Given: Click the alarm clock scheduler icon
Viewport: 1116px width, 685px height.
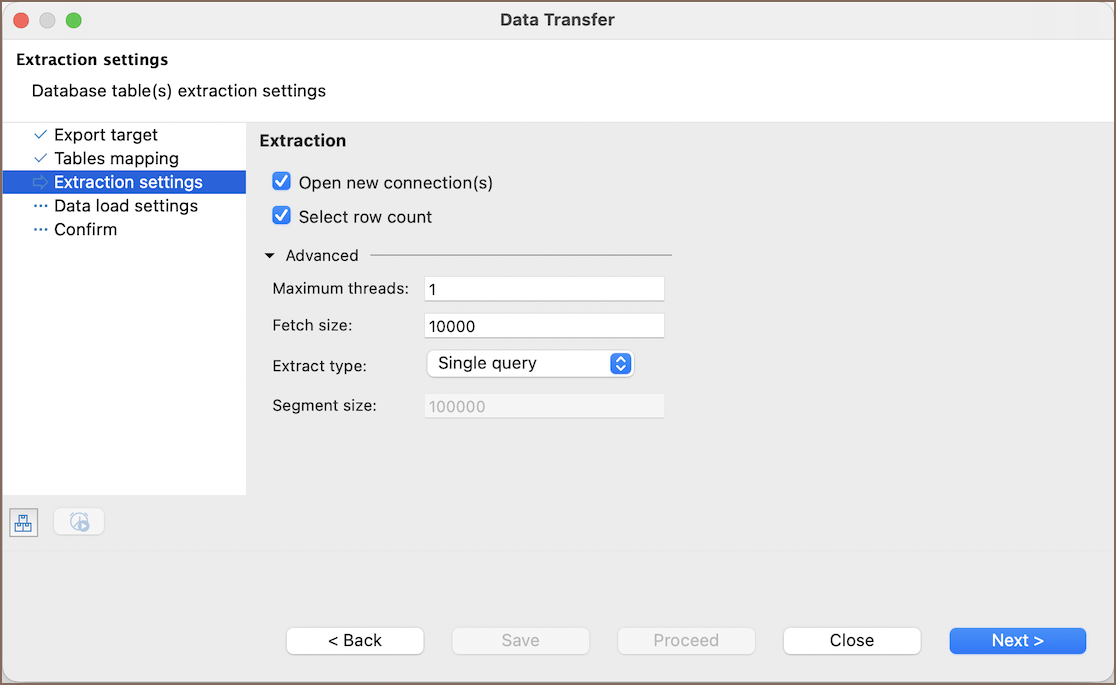Looking at the screenshot, I should 79,522.
